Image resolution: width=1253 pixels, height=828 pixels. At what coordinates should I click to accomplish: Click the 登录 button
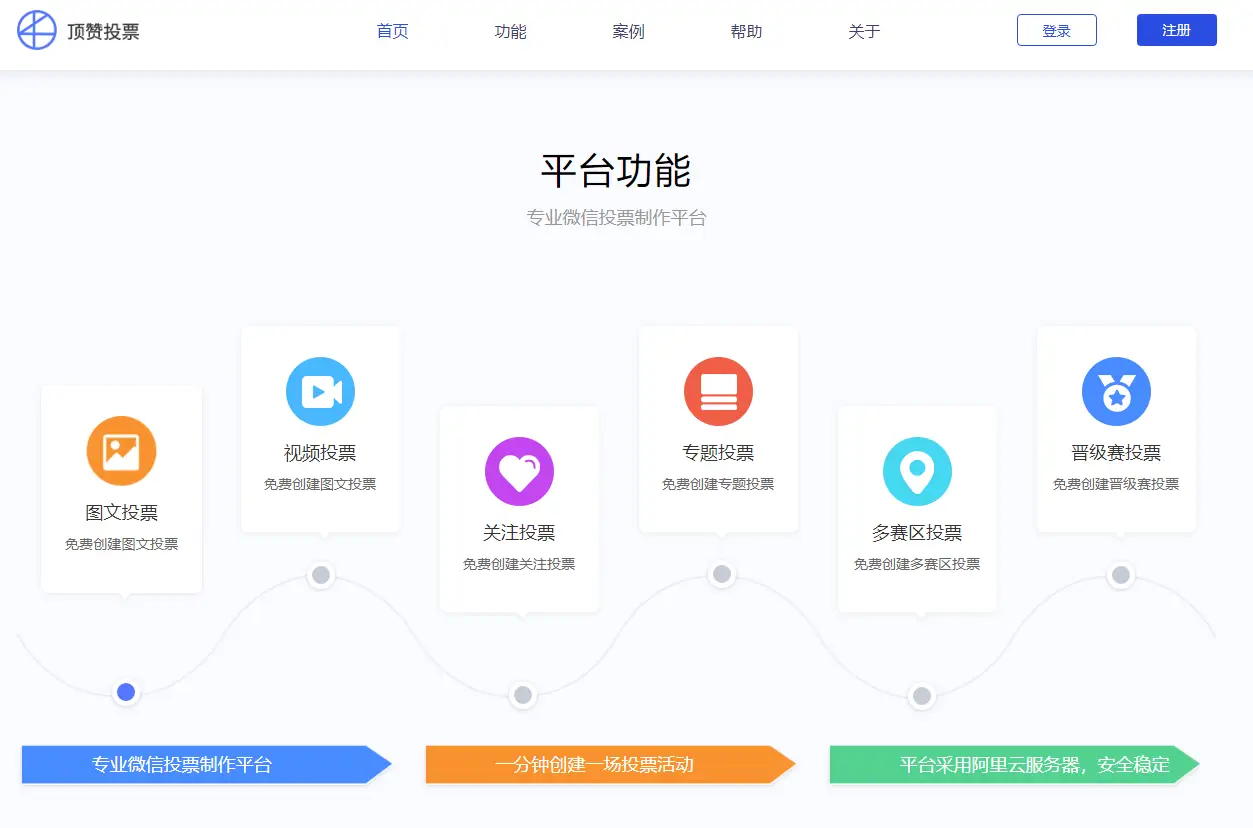tap(1057, 30)
